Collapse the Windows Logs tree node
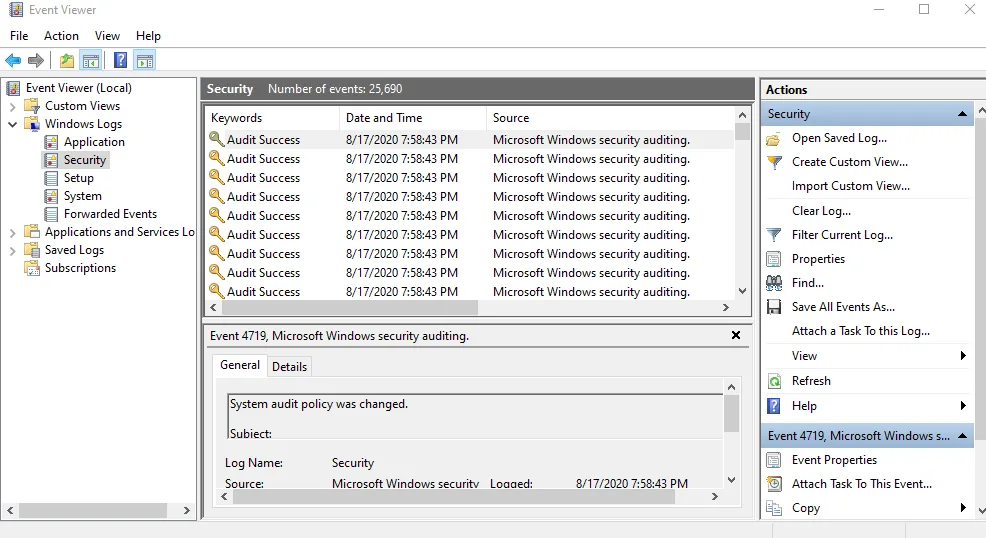 tap(12, 124)
